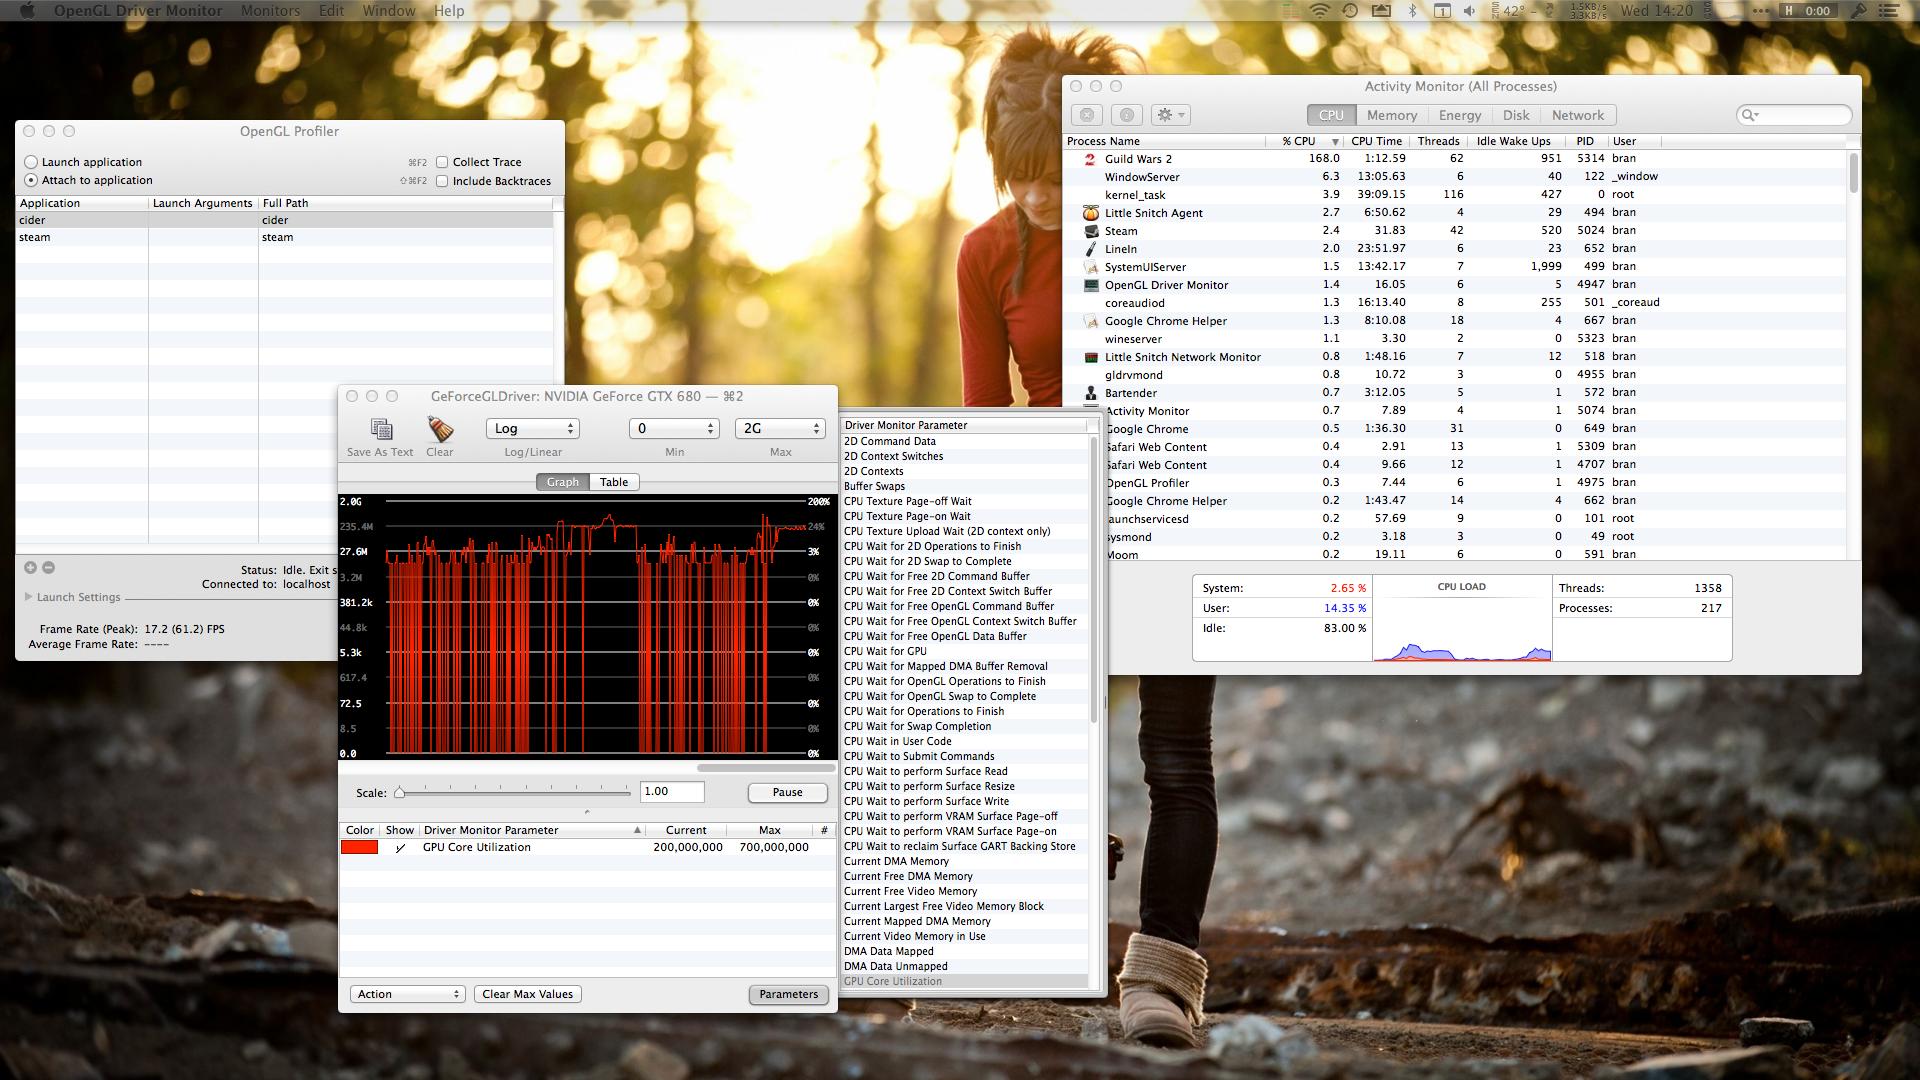Screen dimensions: 1920x1080
Task: Click the Save As Text icon
Action: (x=380, y=430)
